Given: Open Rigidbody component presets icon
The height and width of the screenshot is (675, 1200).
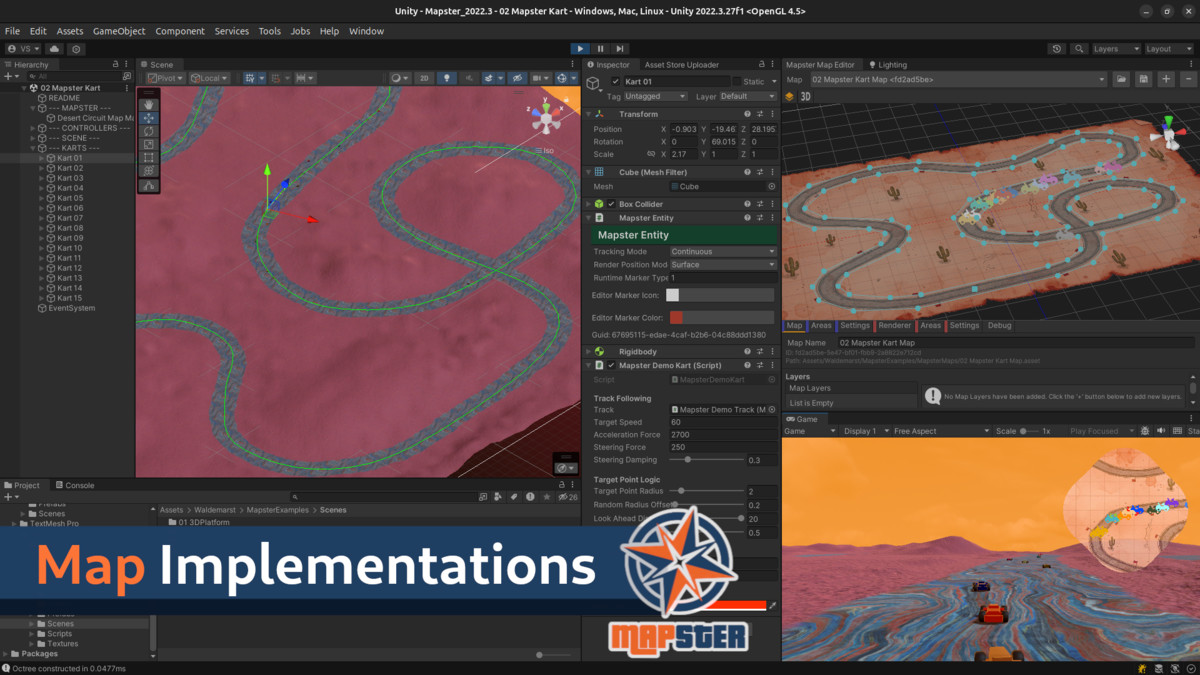Looking at the screenshot, I should pos(760,352).
